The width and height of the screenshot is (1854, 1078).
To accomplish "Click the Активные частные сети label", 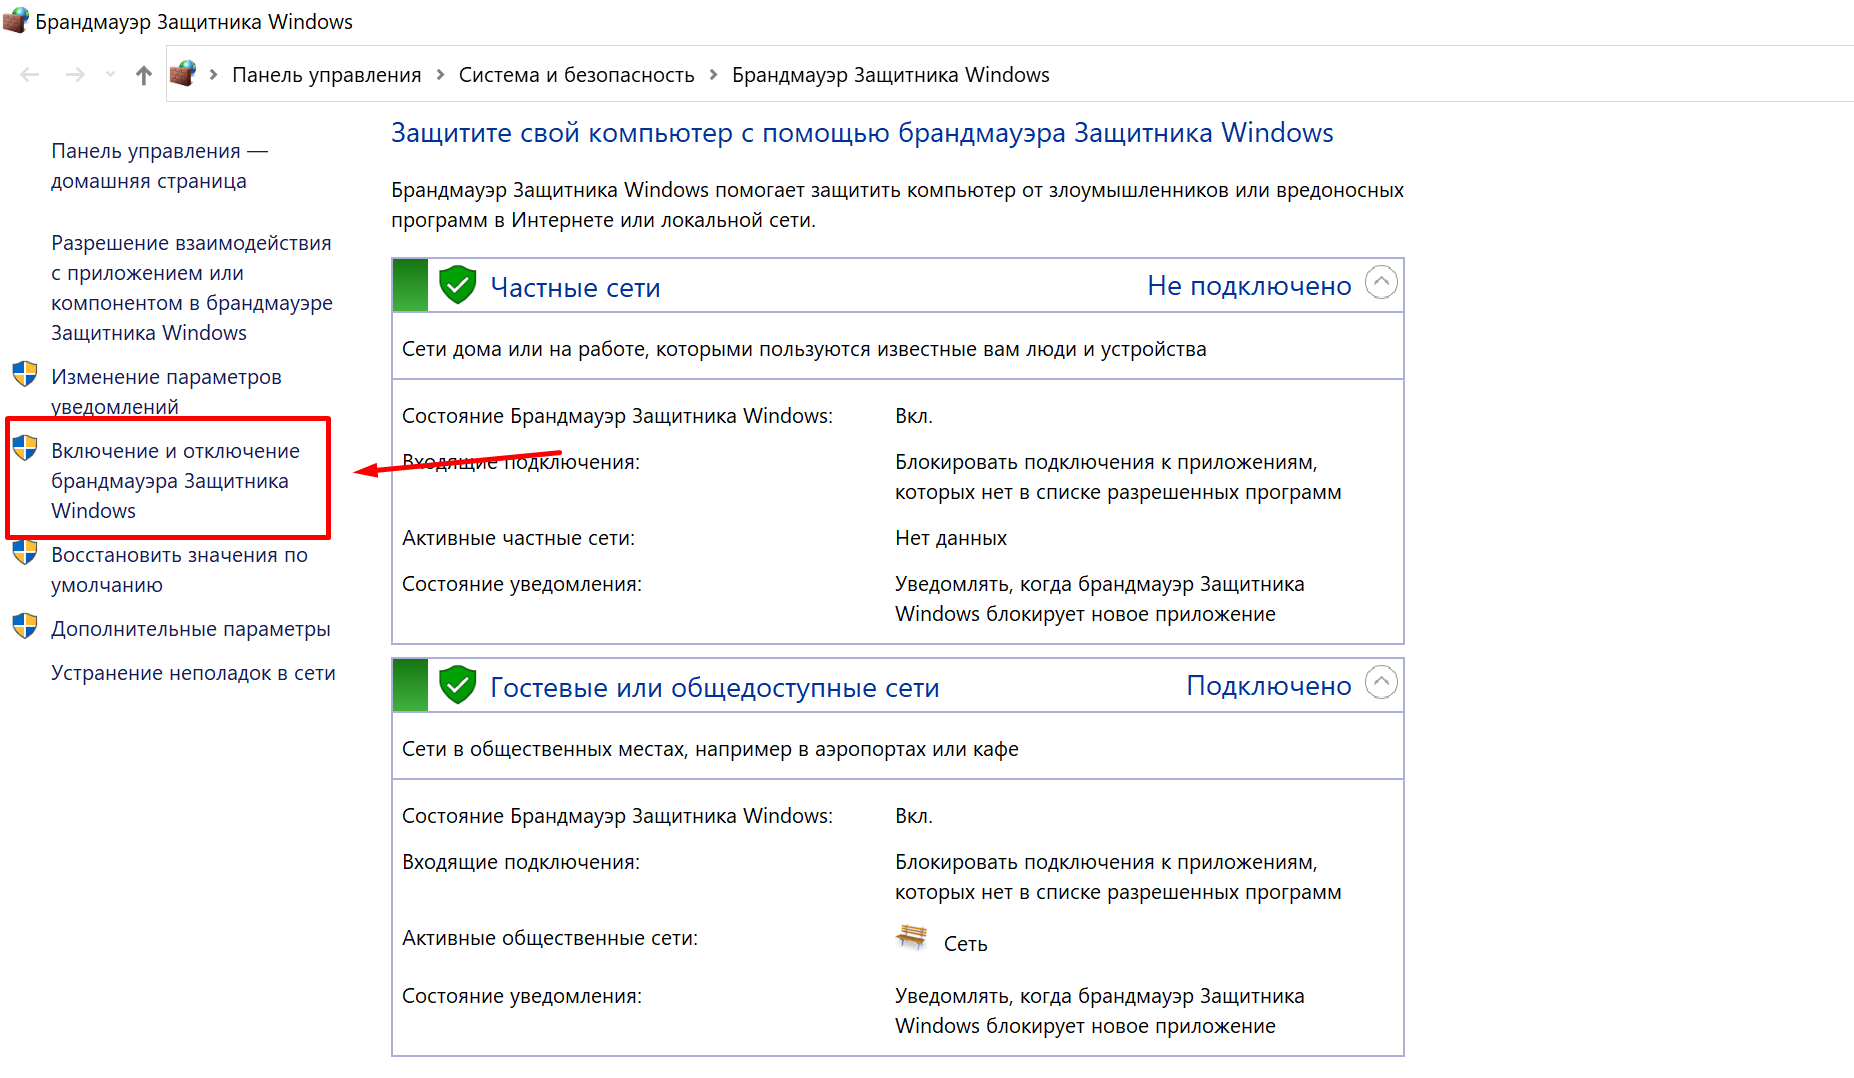I will point(518,538).
